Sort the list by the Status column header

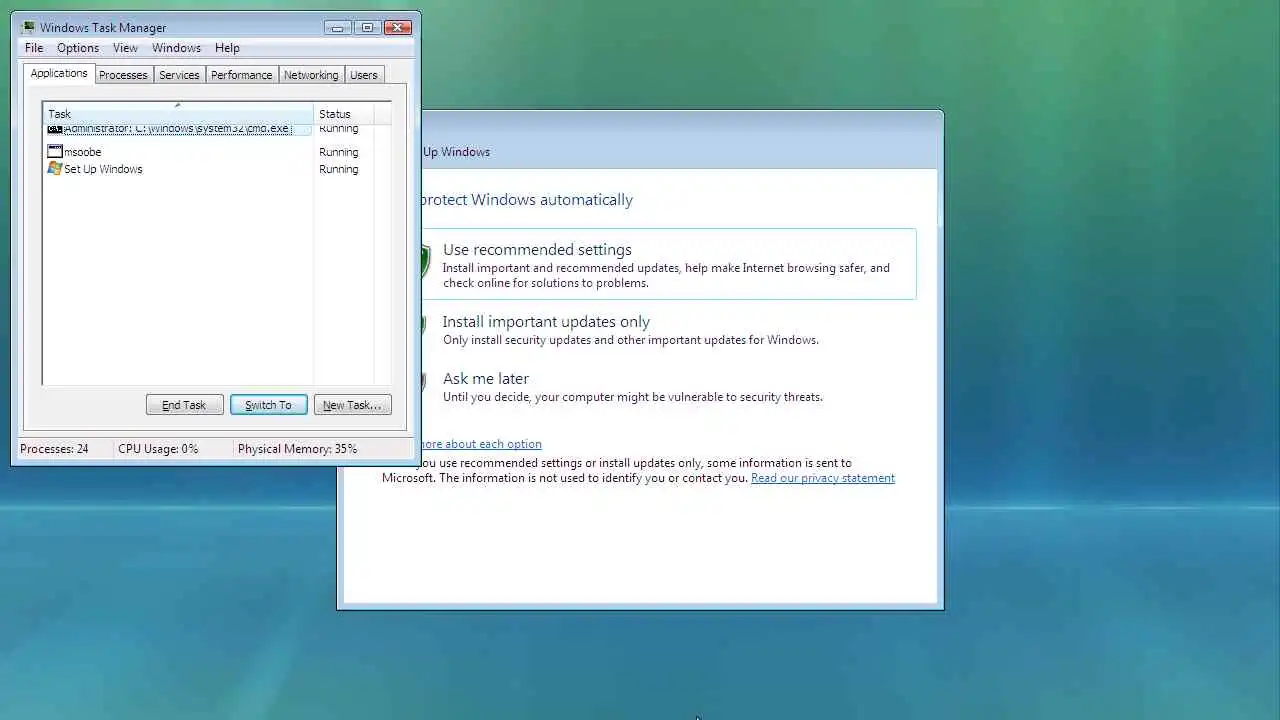tap(343, 114)
